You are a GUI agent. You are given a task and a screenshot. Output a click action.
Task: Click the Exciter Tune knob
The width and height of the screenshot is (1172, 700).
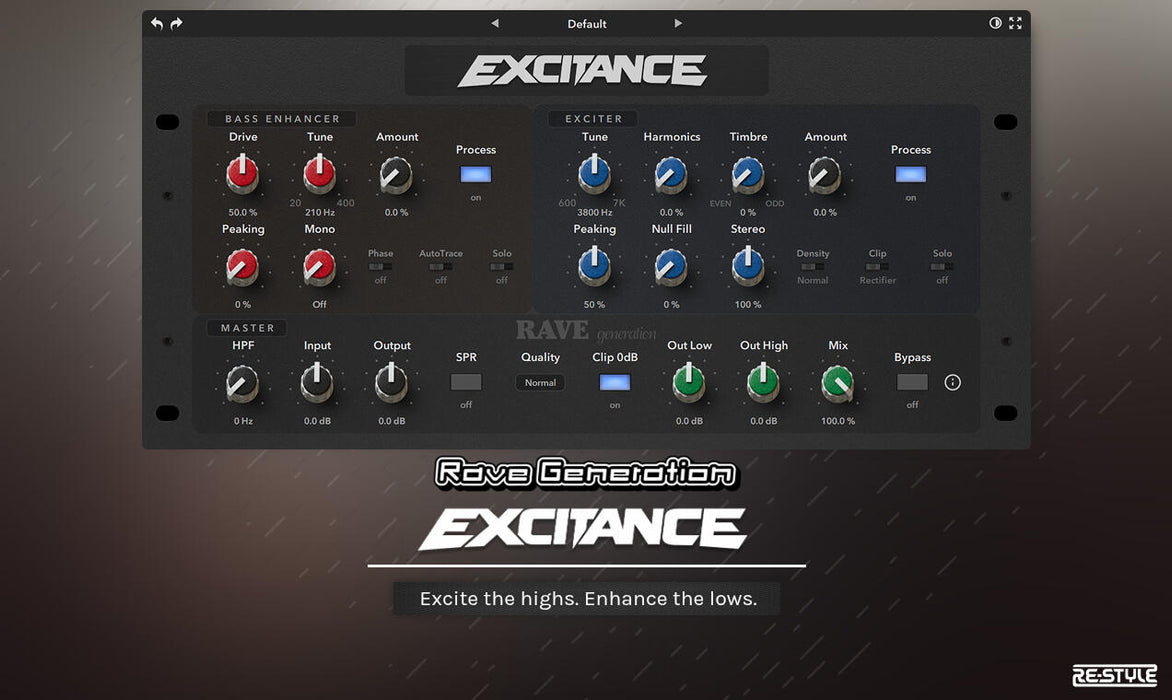click(x=594, y=173)
